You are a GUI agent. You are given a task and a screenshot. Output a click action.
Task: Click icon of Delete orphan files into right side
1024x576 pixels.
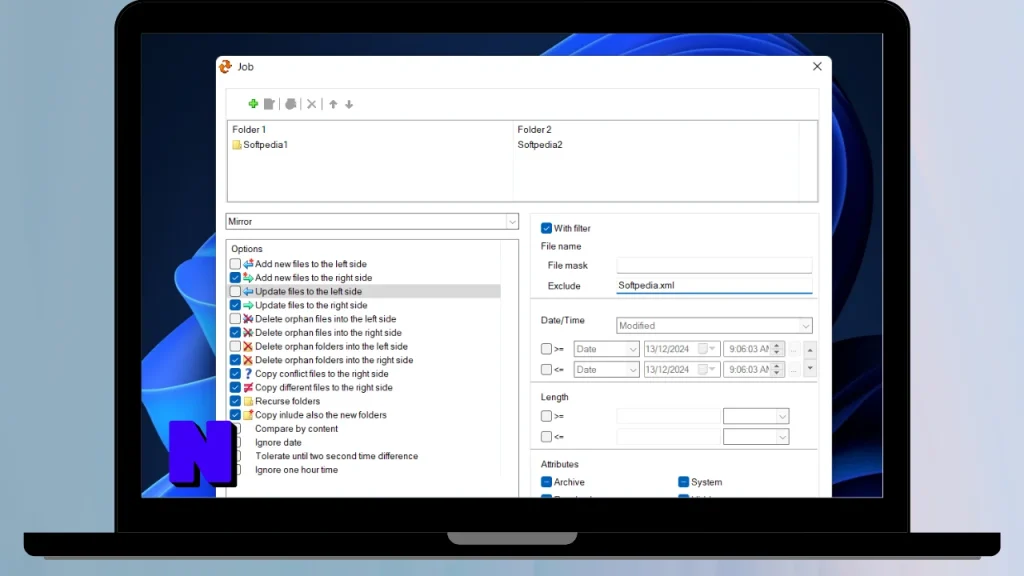pos(248,332)
